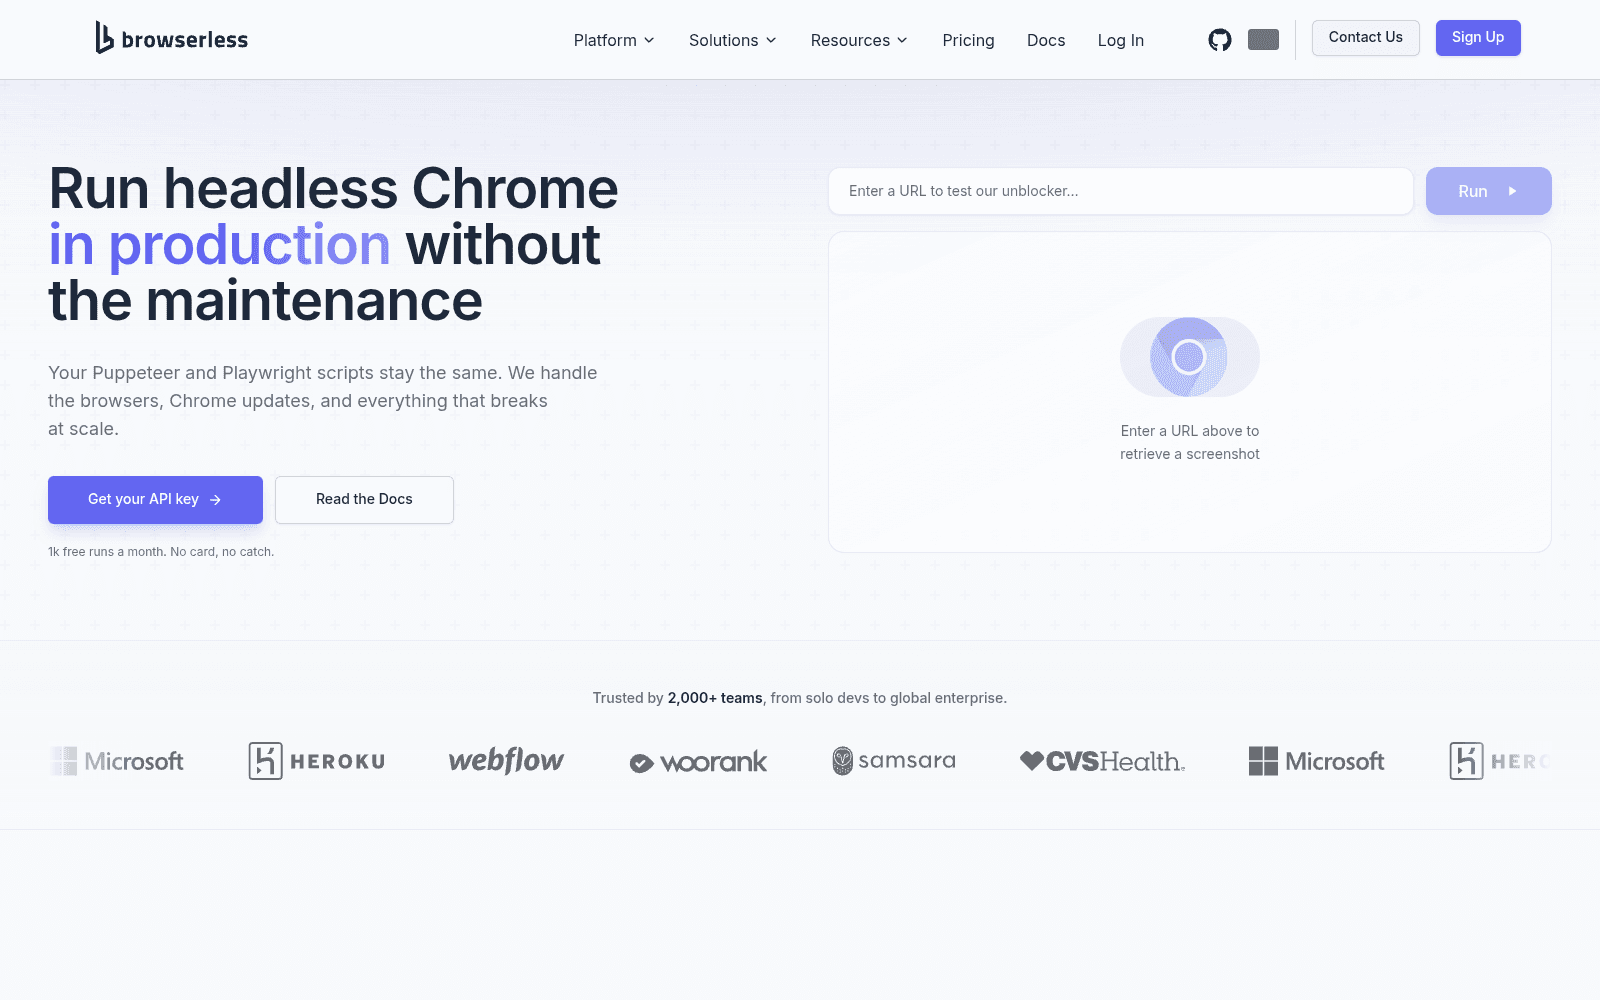Expand the Solutions dropdown menu
Image resolution: width=1600 pixels, height=1000 pixels.
733,40
